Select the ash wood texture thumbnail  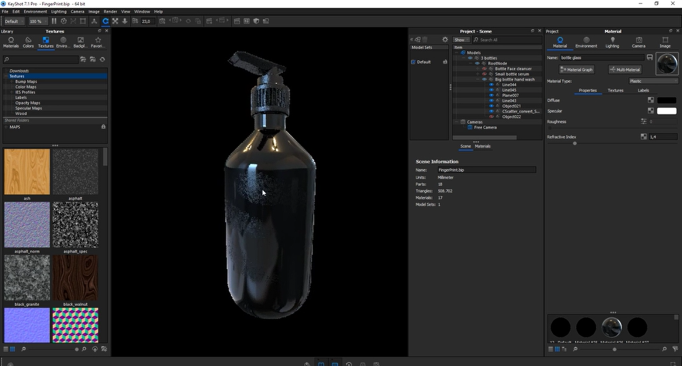27,172
